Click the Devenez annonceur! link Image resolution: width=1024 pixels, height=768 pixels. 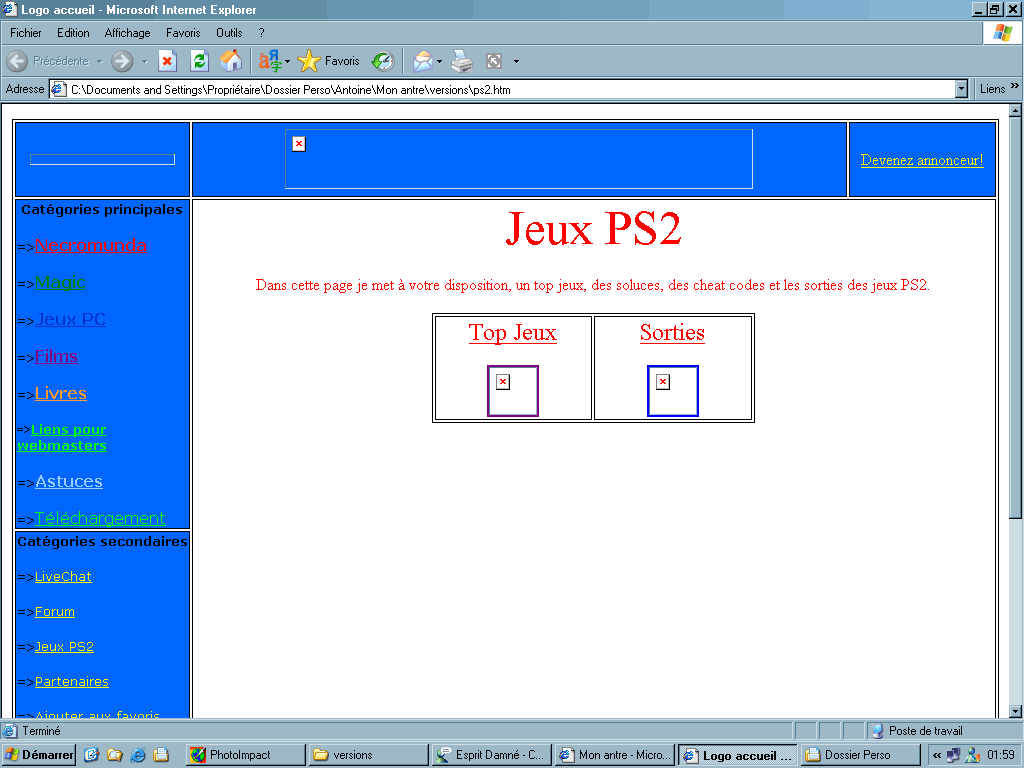[922, 160]
